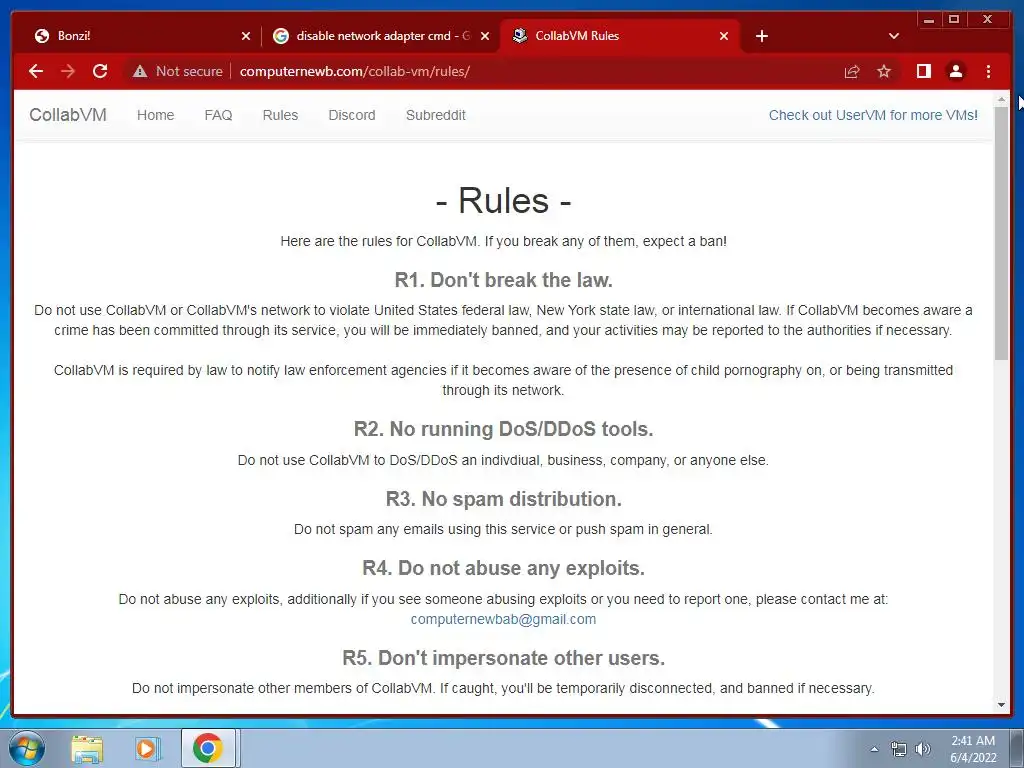Click the address bar URL
Image resolution: width=1024 pixels, height=768 pixels.
tap(355, 71)
